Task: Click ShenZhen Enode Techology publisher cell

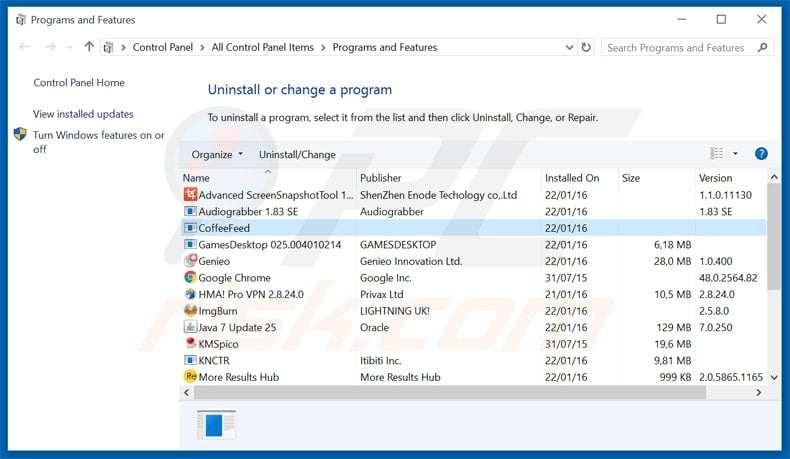Action: click(x=438, y=195)
